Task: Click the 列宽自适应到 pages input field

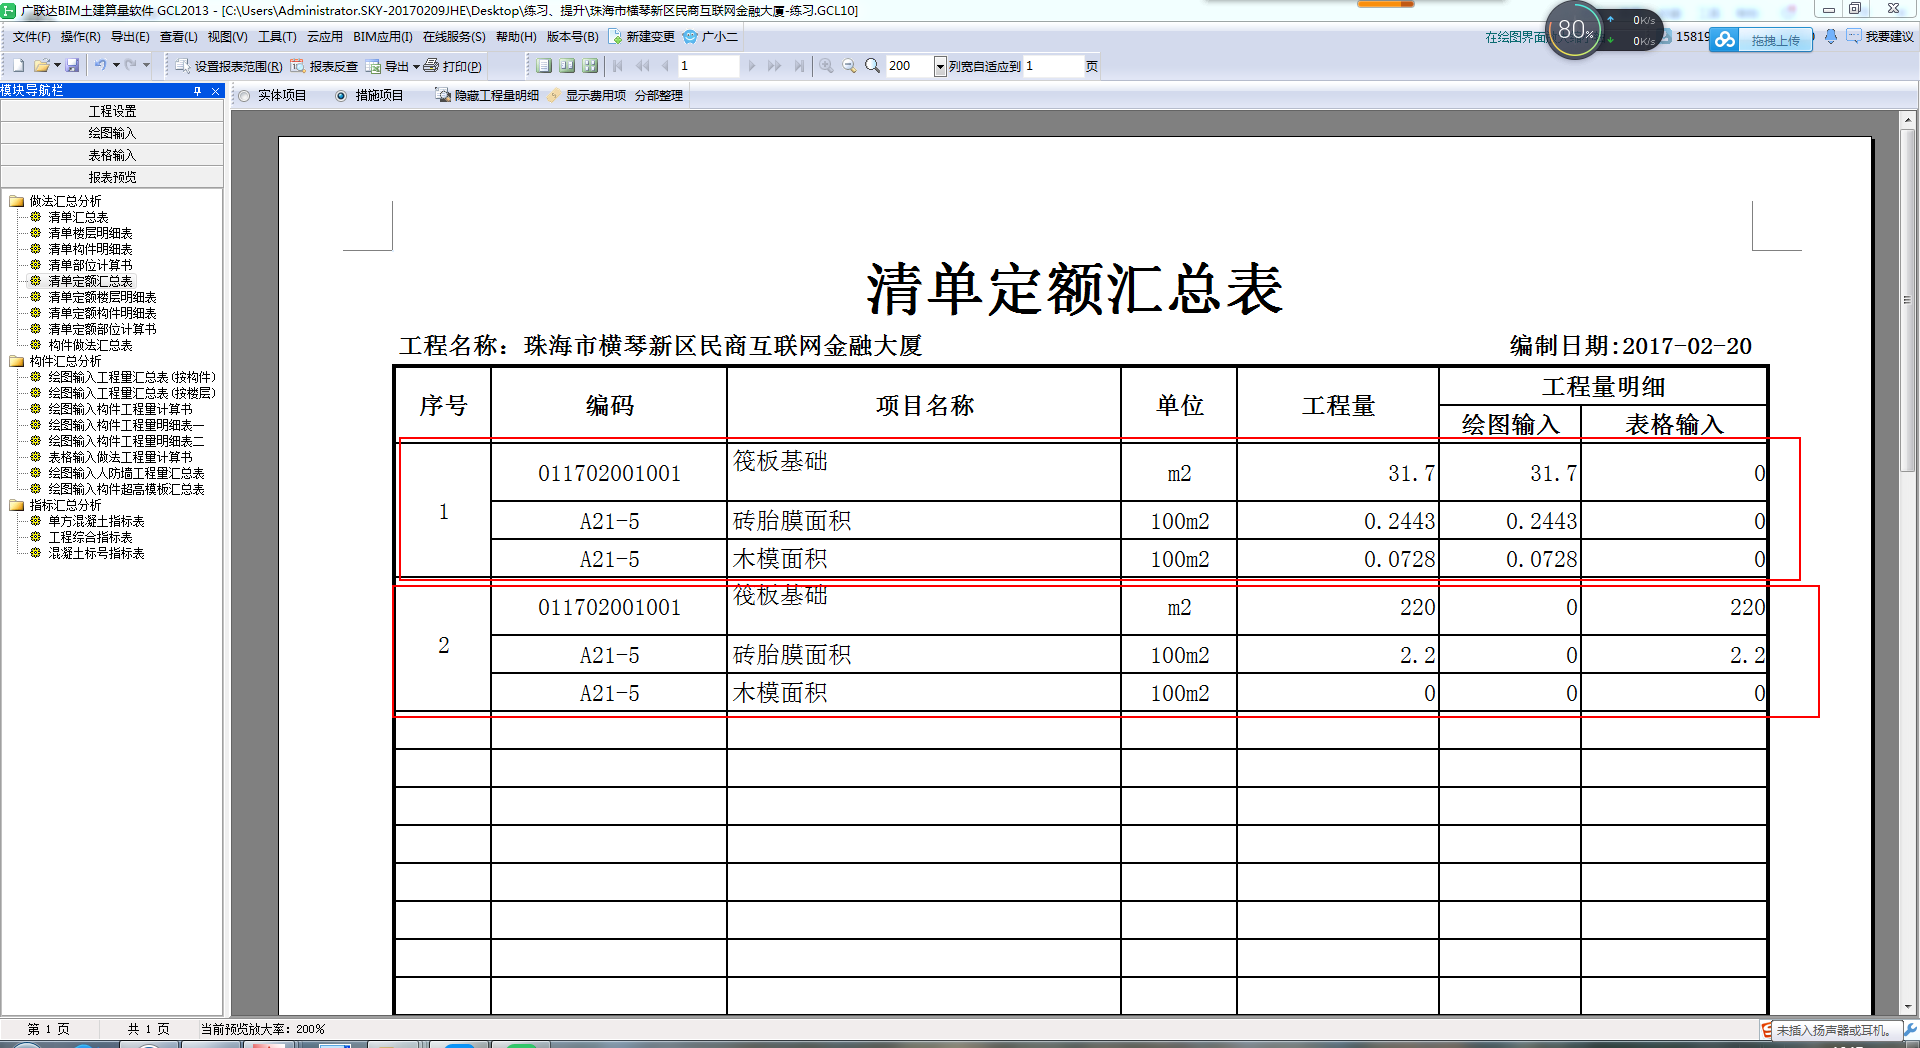Action: pos(1053,66)
